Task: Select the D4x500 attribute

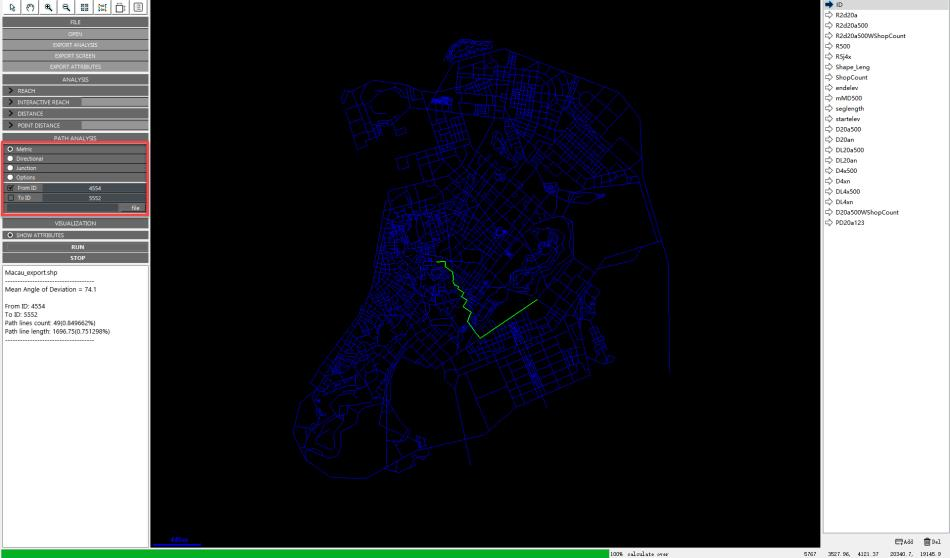Action: point(846,170)
